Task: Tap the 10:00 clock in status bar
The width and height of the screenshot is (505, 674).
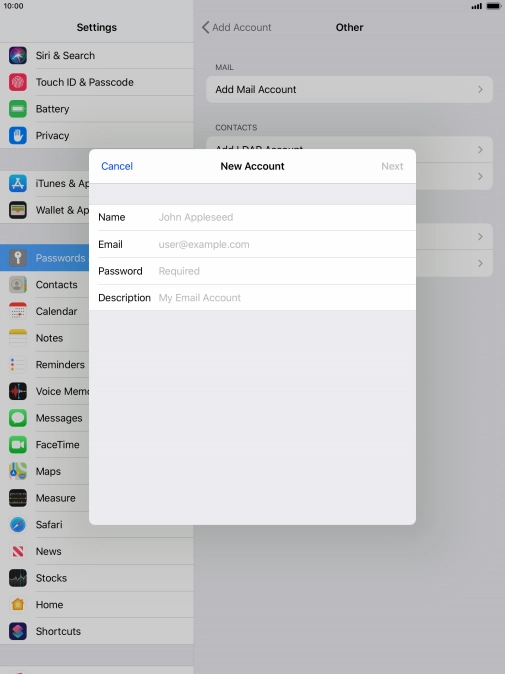Action: (x=13, y=6)
